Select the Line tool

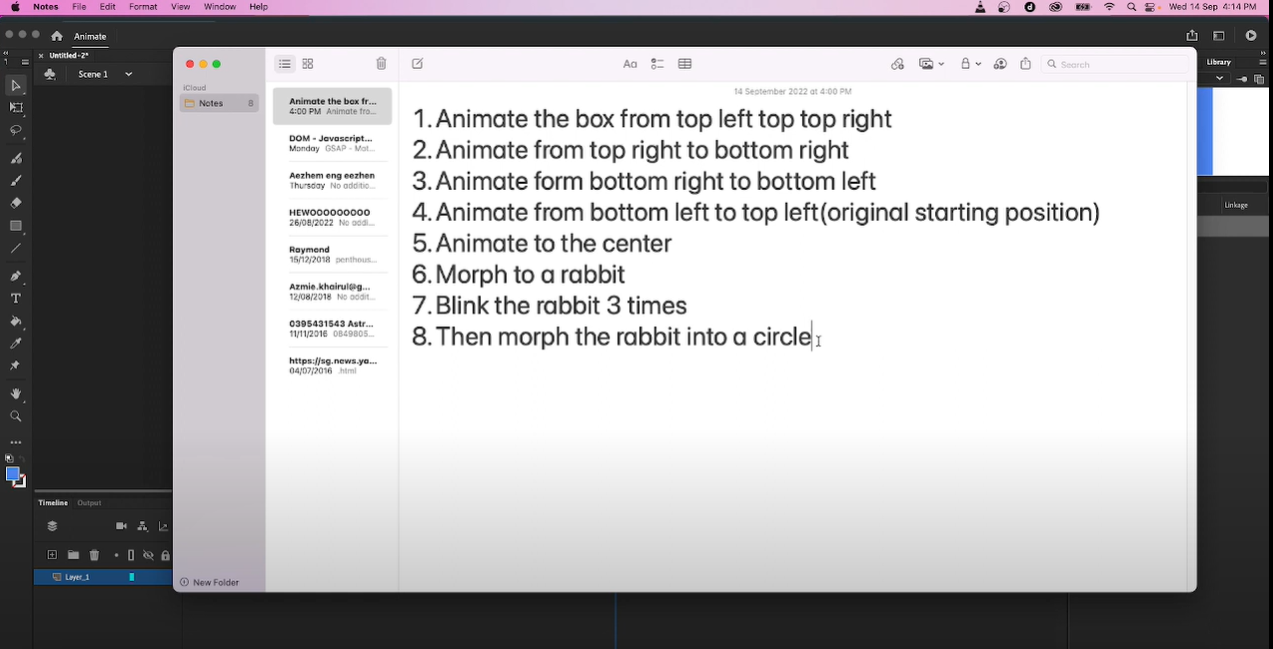16,248
